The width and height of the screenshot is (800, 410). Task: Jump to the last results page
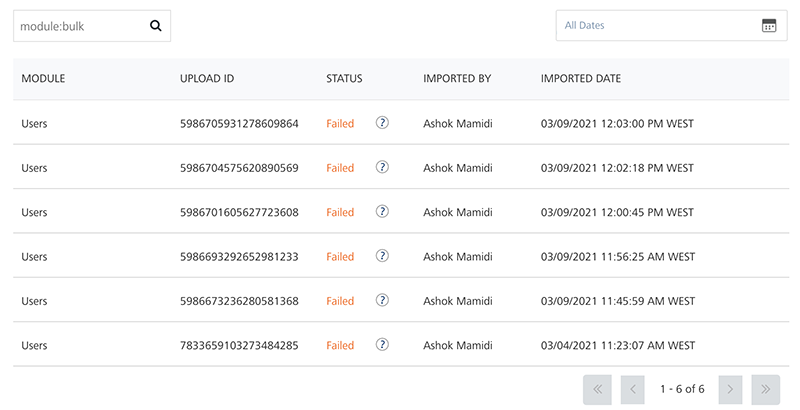click(x=765, y=389)
